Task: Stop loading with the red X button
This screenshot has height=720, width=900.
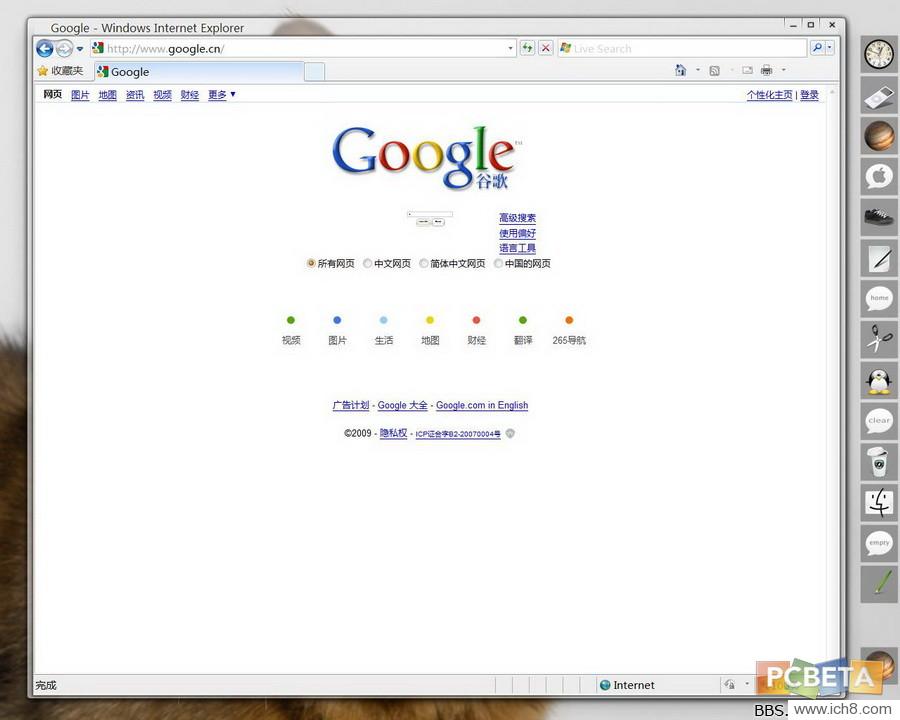Action: [x=546, y=48]
